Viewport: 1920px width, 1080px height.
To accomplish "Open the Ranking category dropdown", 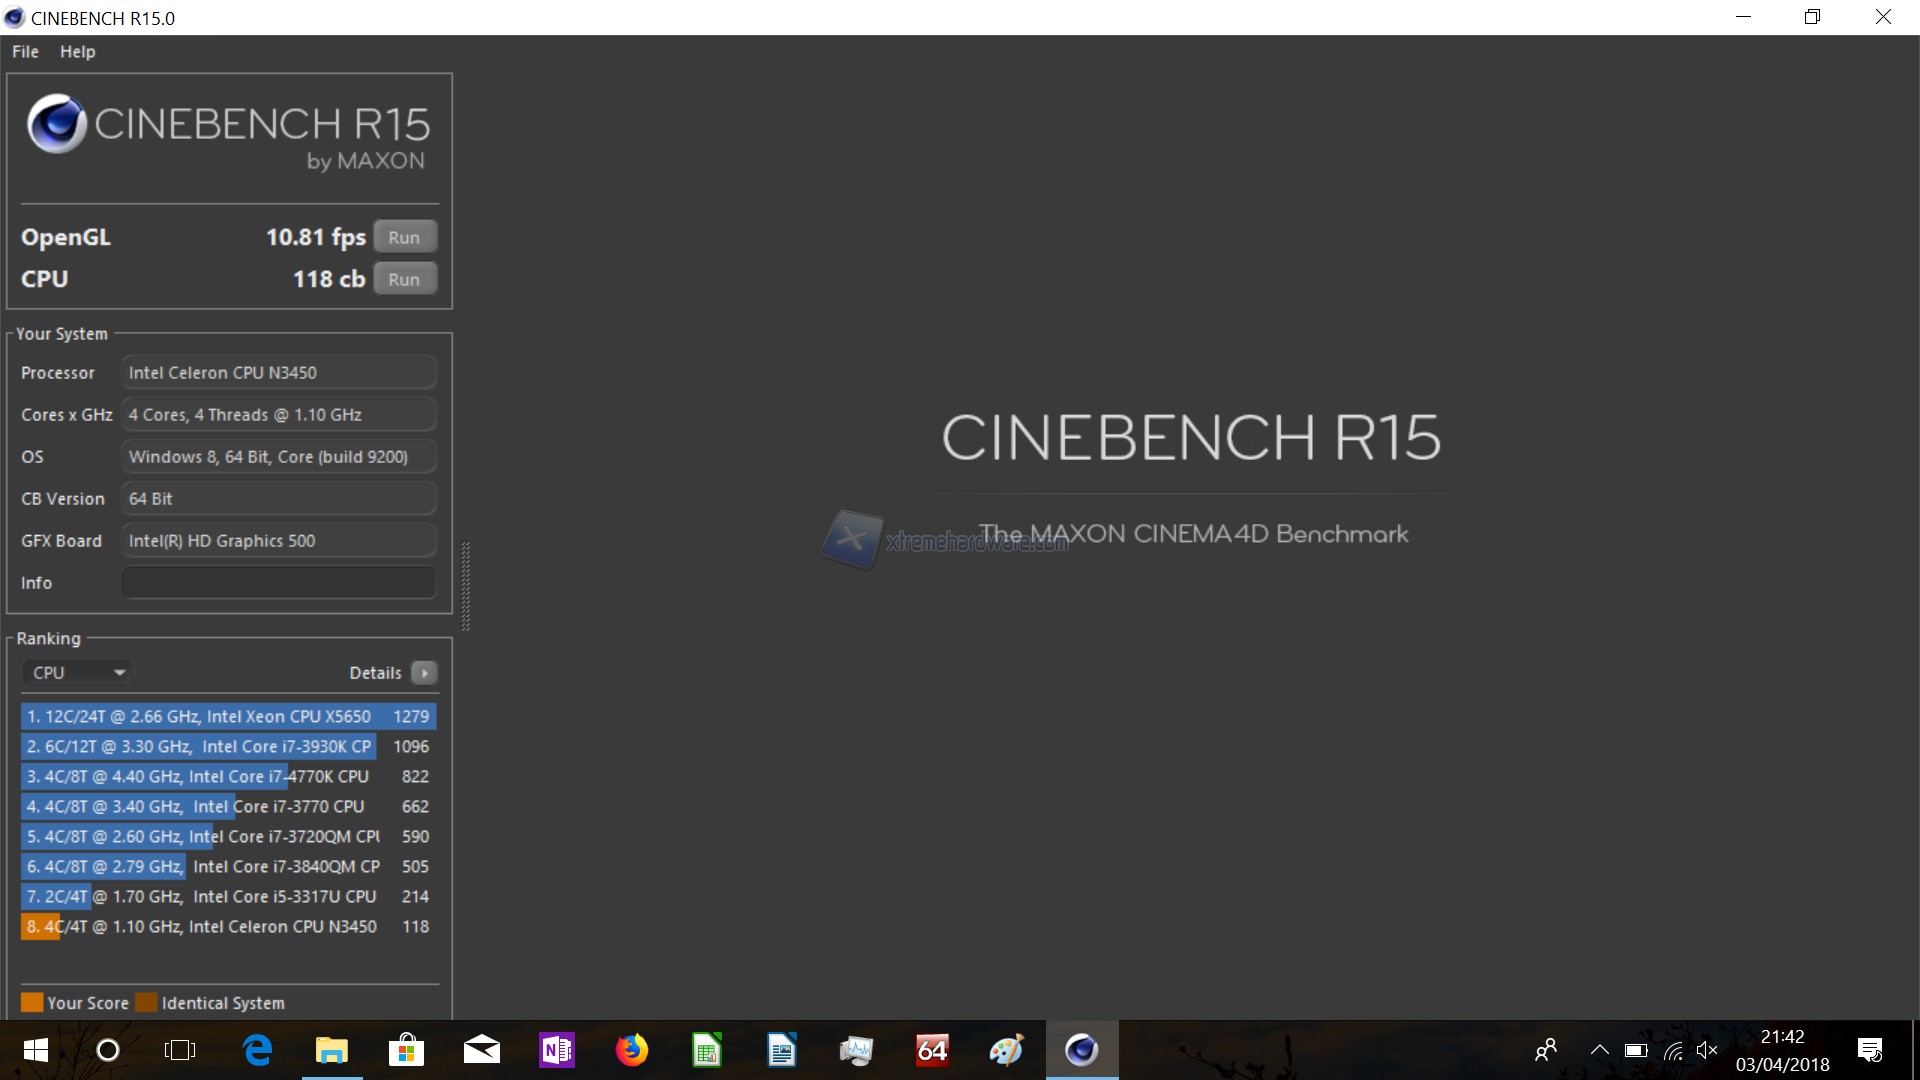I will (78, 672).
